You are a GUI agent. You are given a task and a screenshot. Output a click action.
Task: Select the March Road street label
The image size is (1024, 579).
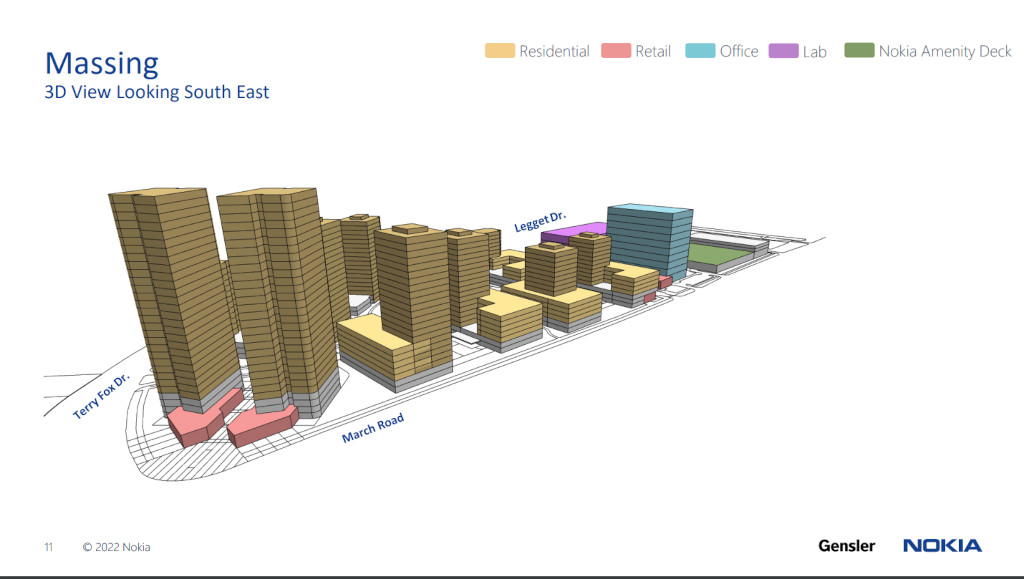pyautogui.click(x=373, y=429)
